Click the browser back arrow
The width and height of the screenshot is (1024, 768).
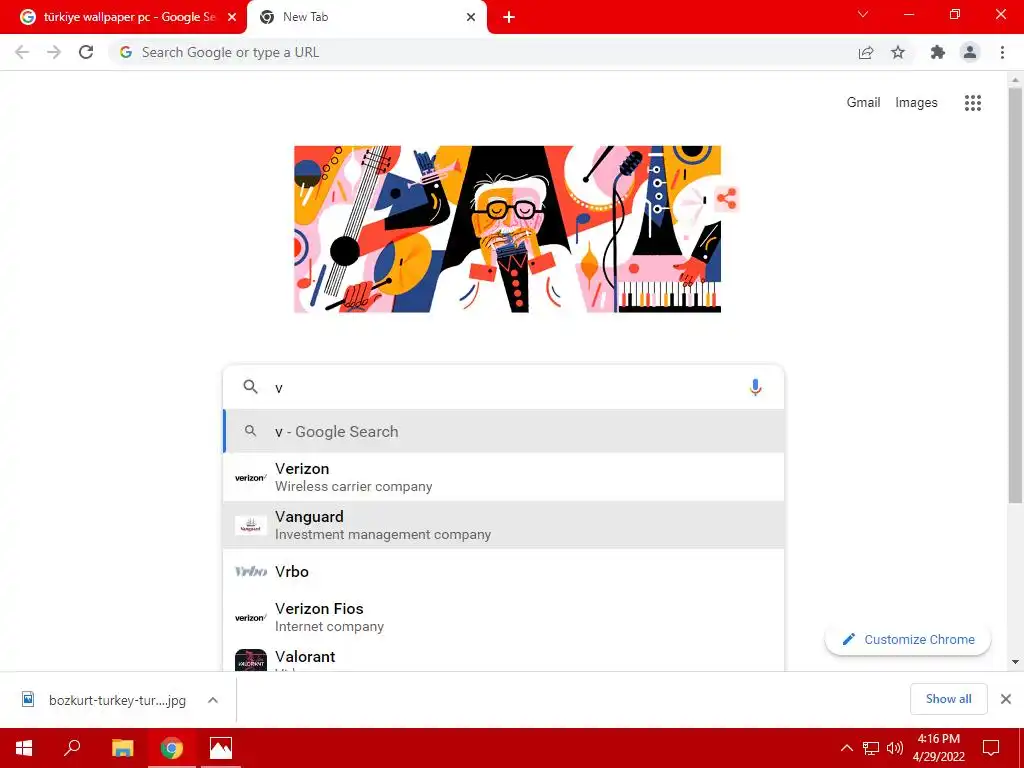click(x=22, y=52)
